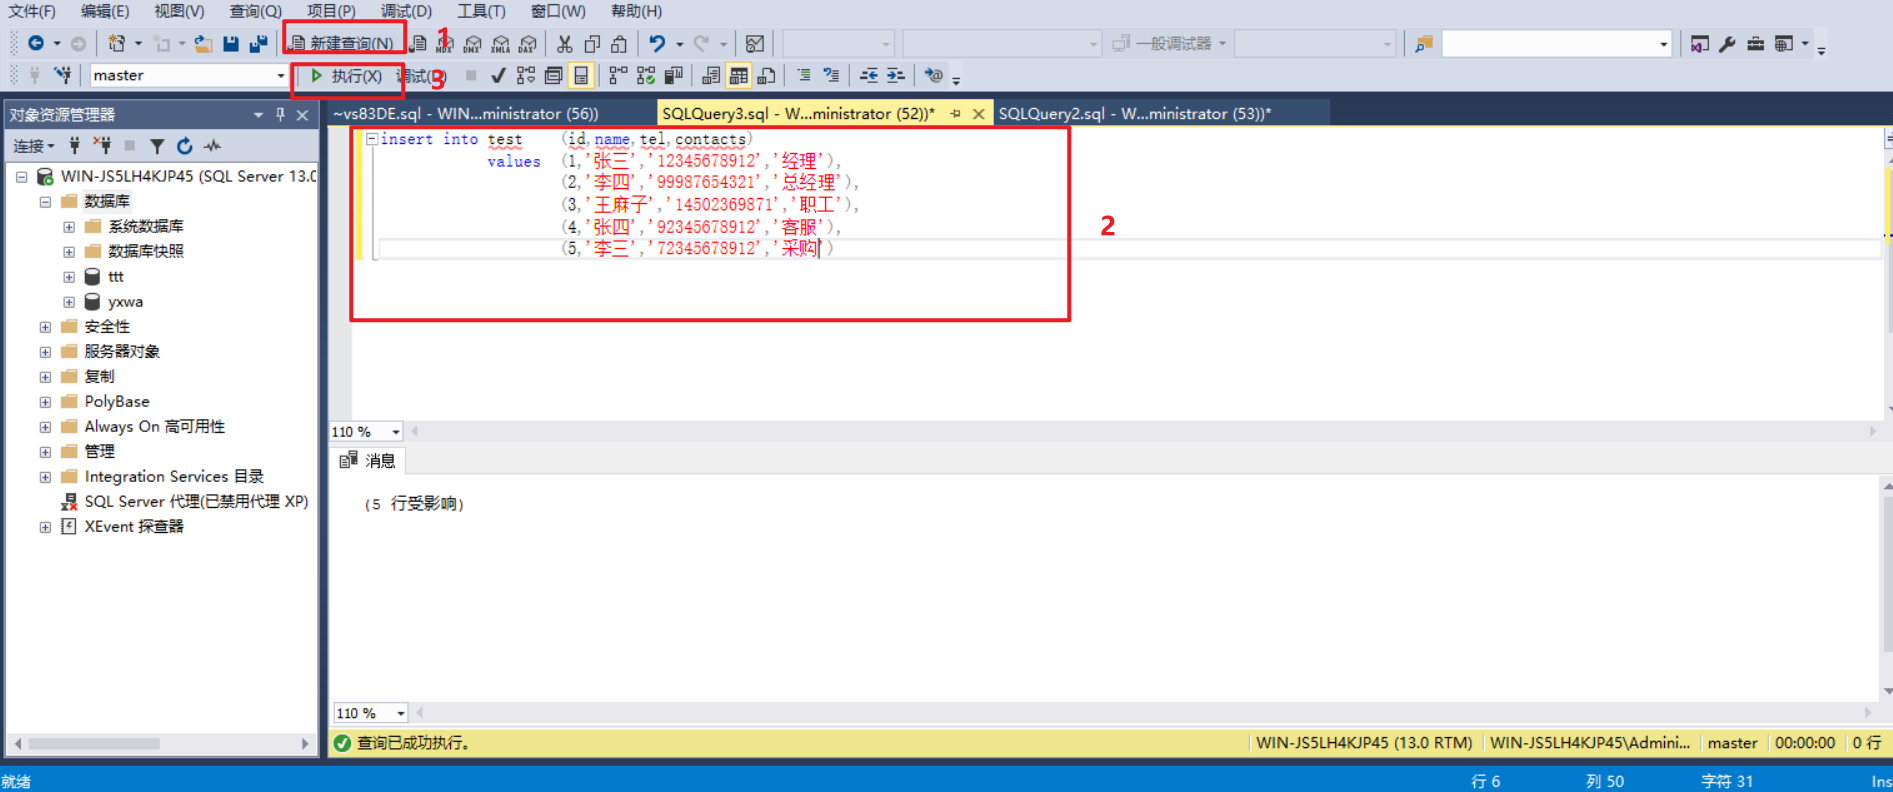Expand the 系统数据库 folder
Screen dimensions: 1893x792
[69, 227]
